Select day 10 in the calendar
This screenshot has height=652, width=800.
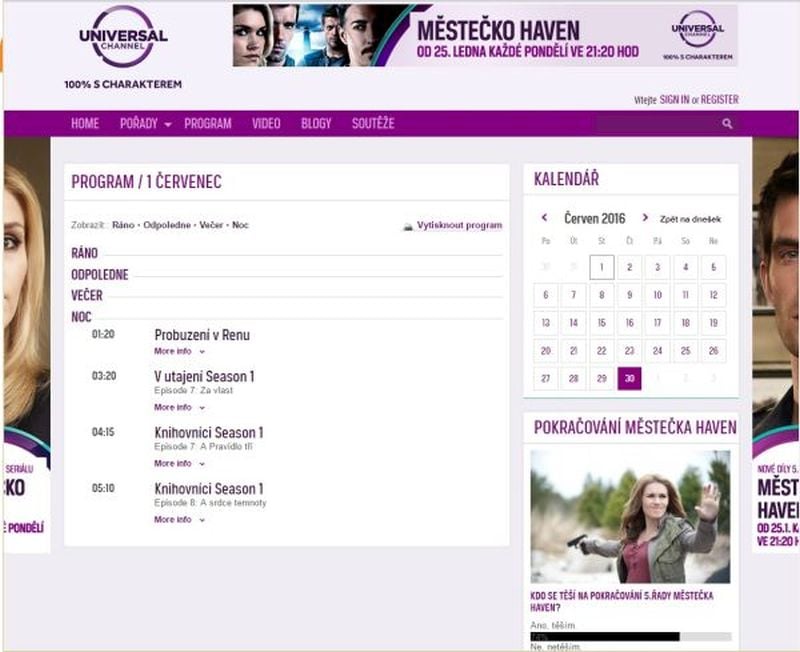[x=658, y=295]
